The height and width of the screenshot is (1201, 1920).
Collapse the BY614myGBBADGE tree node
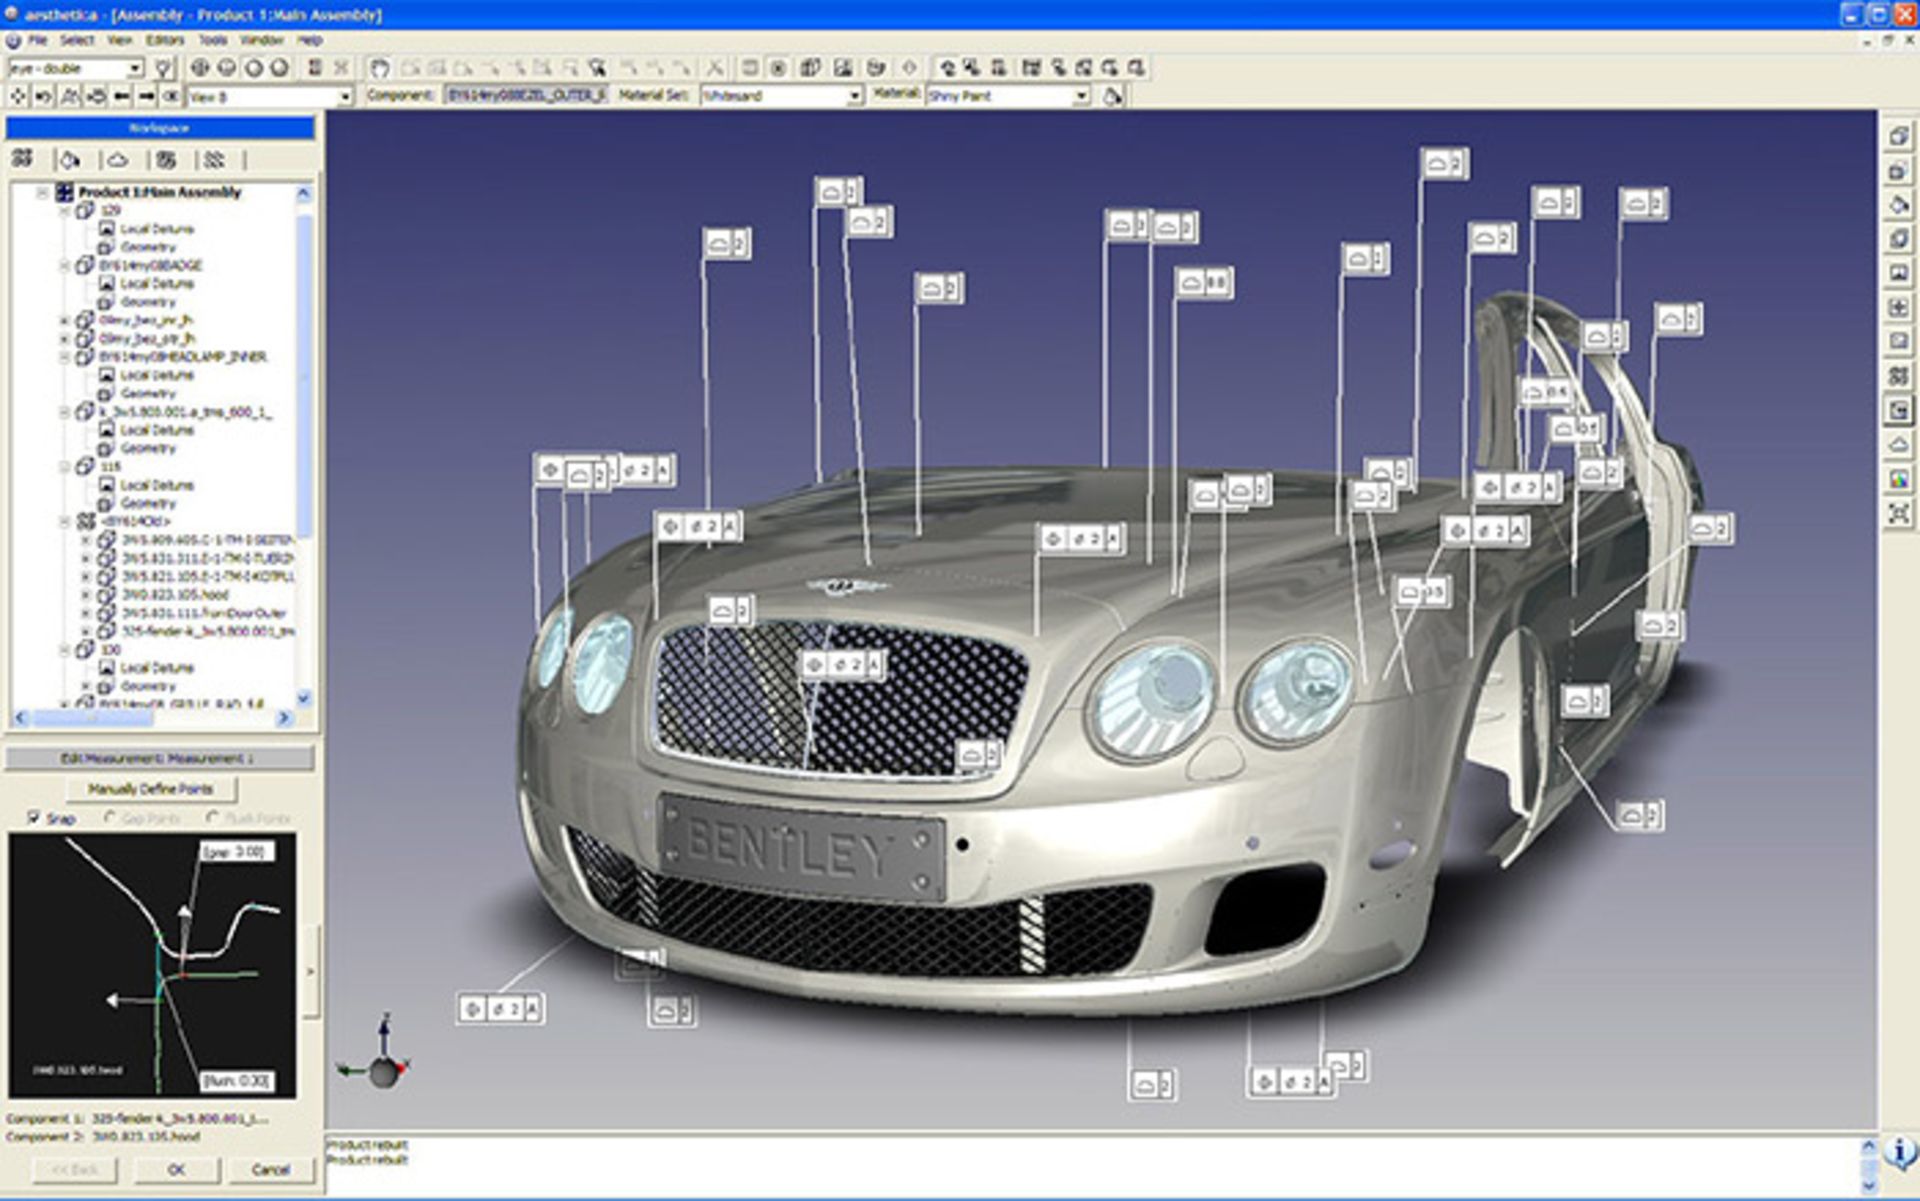pyautogui.click(x=65, y=265)
